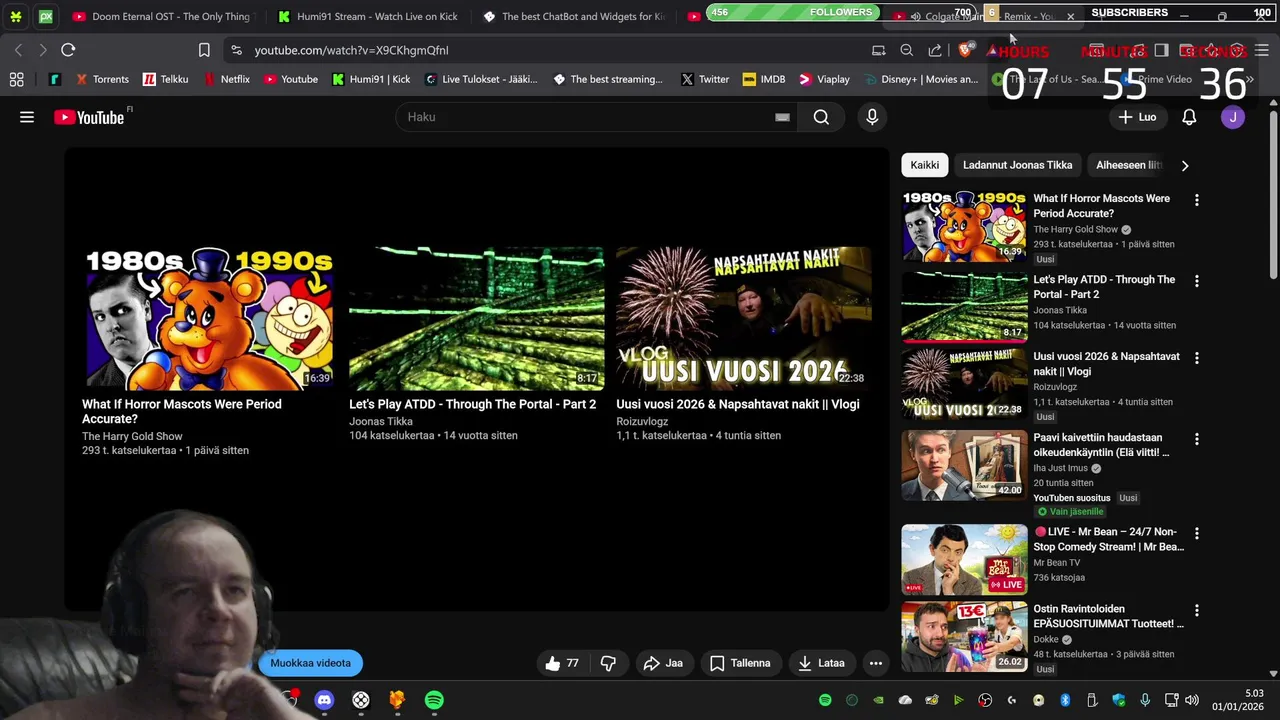Open The Harry Gold Show channel under endscreen video
The image size is (1280, 720).
[x=132, y=436]
